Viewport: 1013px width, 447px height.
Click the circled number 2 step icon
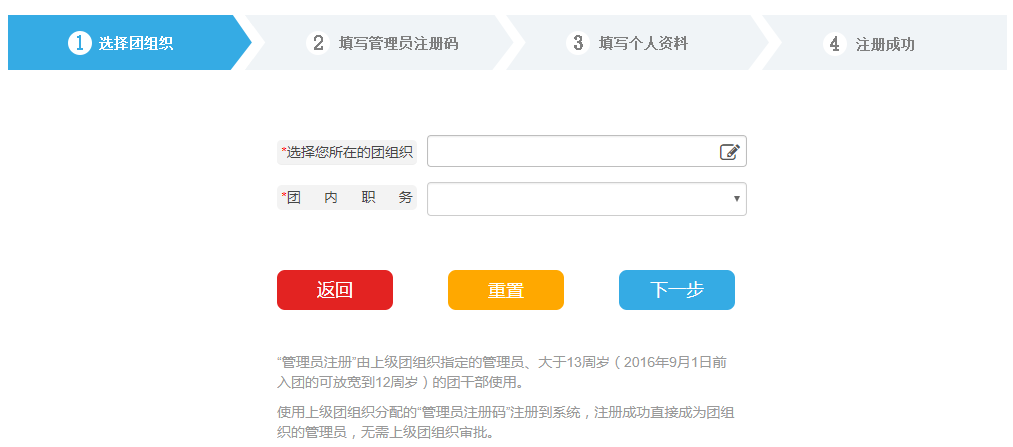pos(318,43)
